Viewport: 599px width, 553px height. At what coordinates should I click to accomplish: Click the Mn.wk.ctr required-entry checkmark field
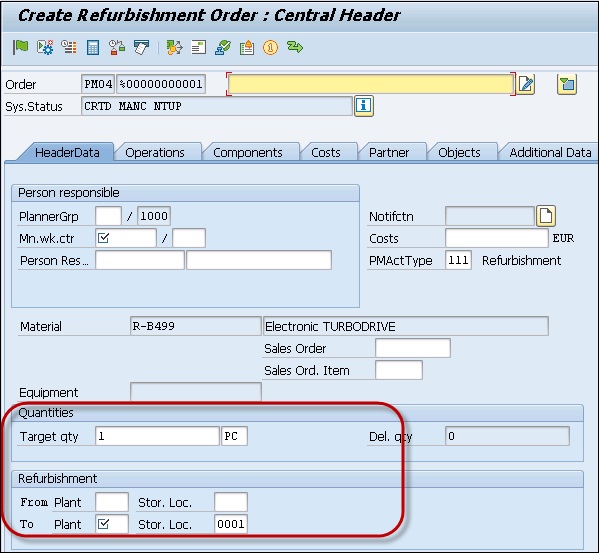[126, 238]
